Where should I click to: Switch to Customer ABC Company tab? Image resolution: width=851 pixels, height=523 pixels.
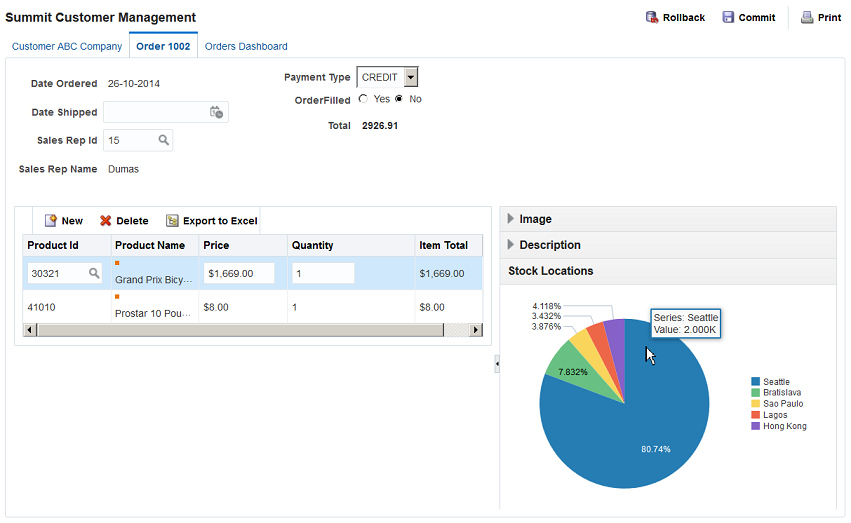pyautogui.click(x=67, y=47)
